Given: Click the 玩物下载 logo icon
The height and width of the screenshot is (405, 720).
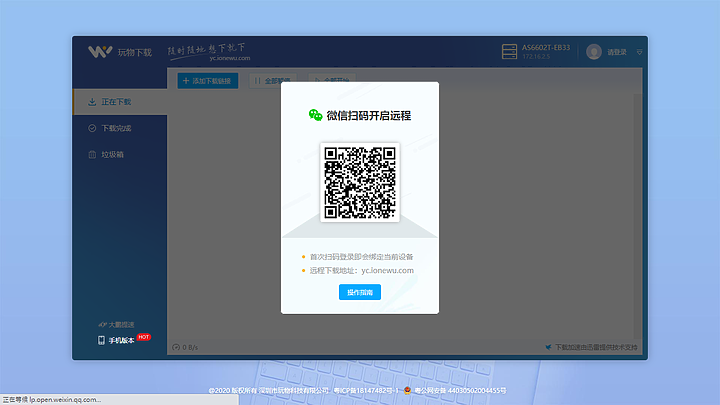Looking at the screenshot, I should [100, 51].
